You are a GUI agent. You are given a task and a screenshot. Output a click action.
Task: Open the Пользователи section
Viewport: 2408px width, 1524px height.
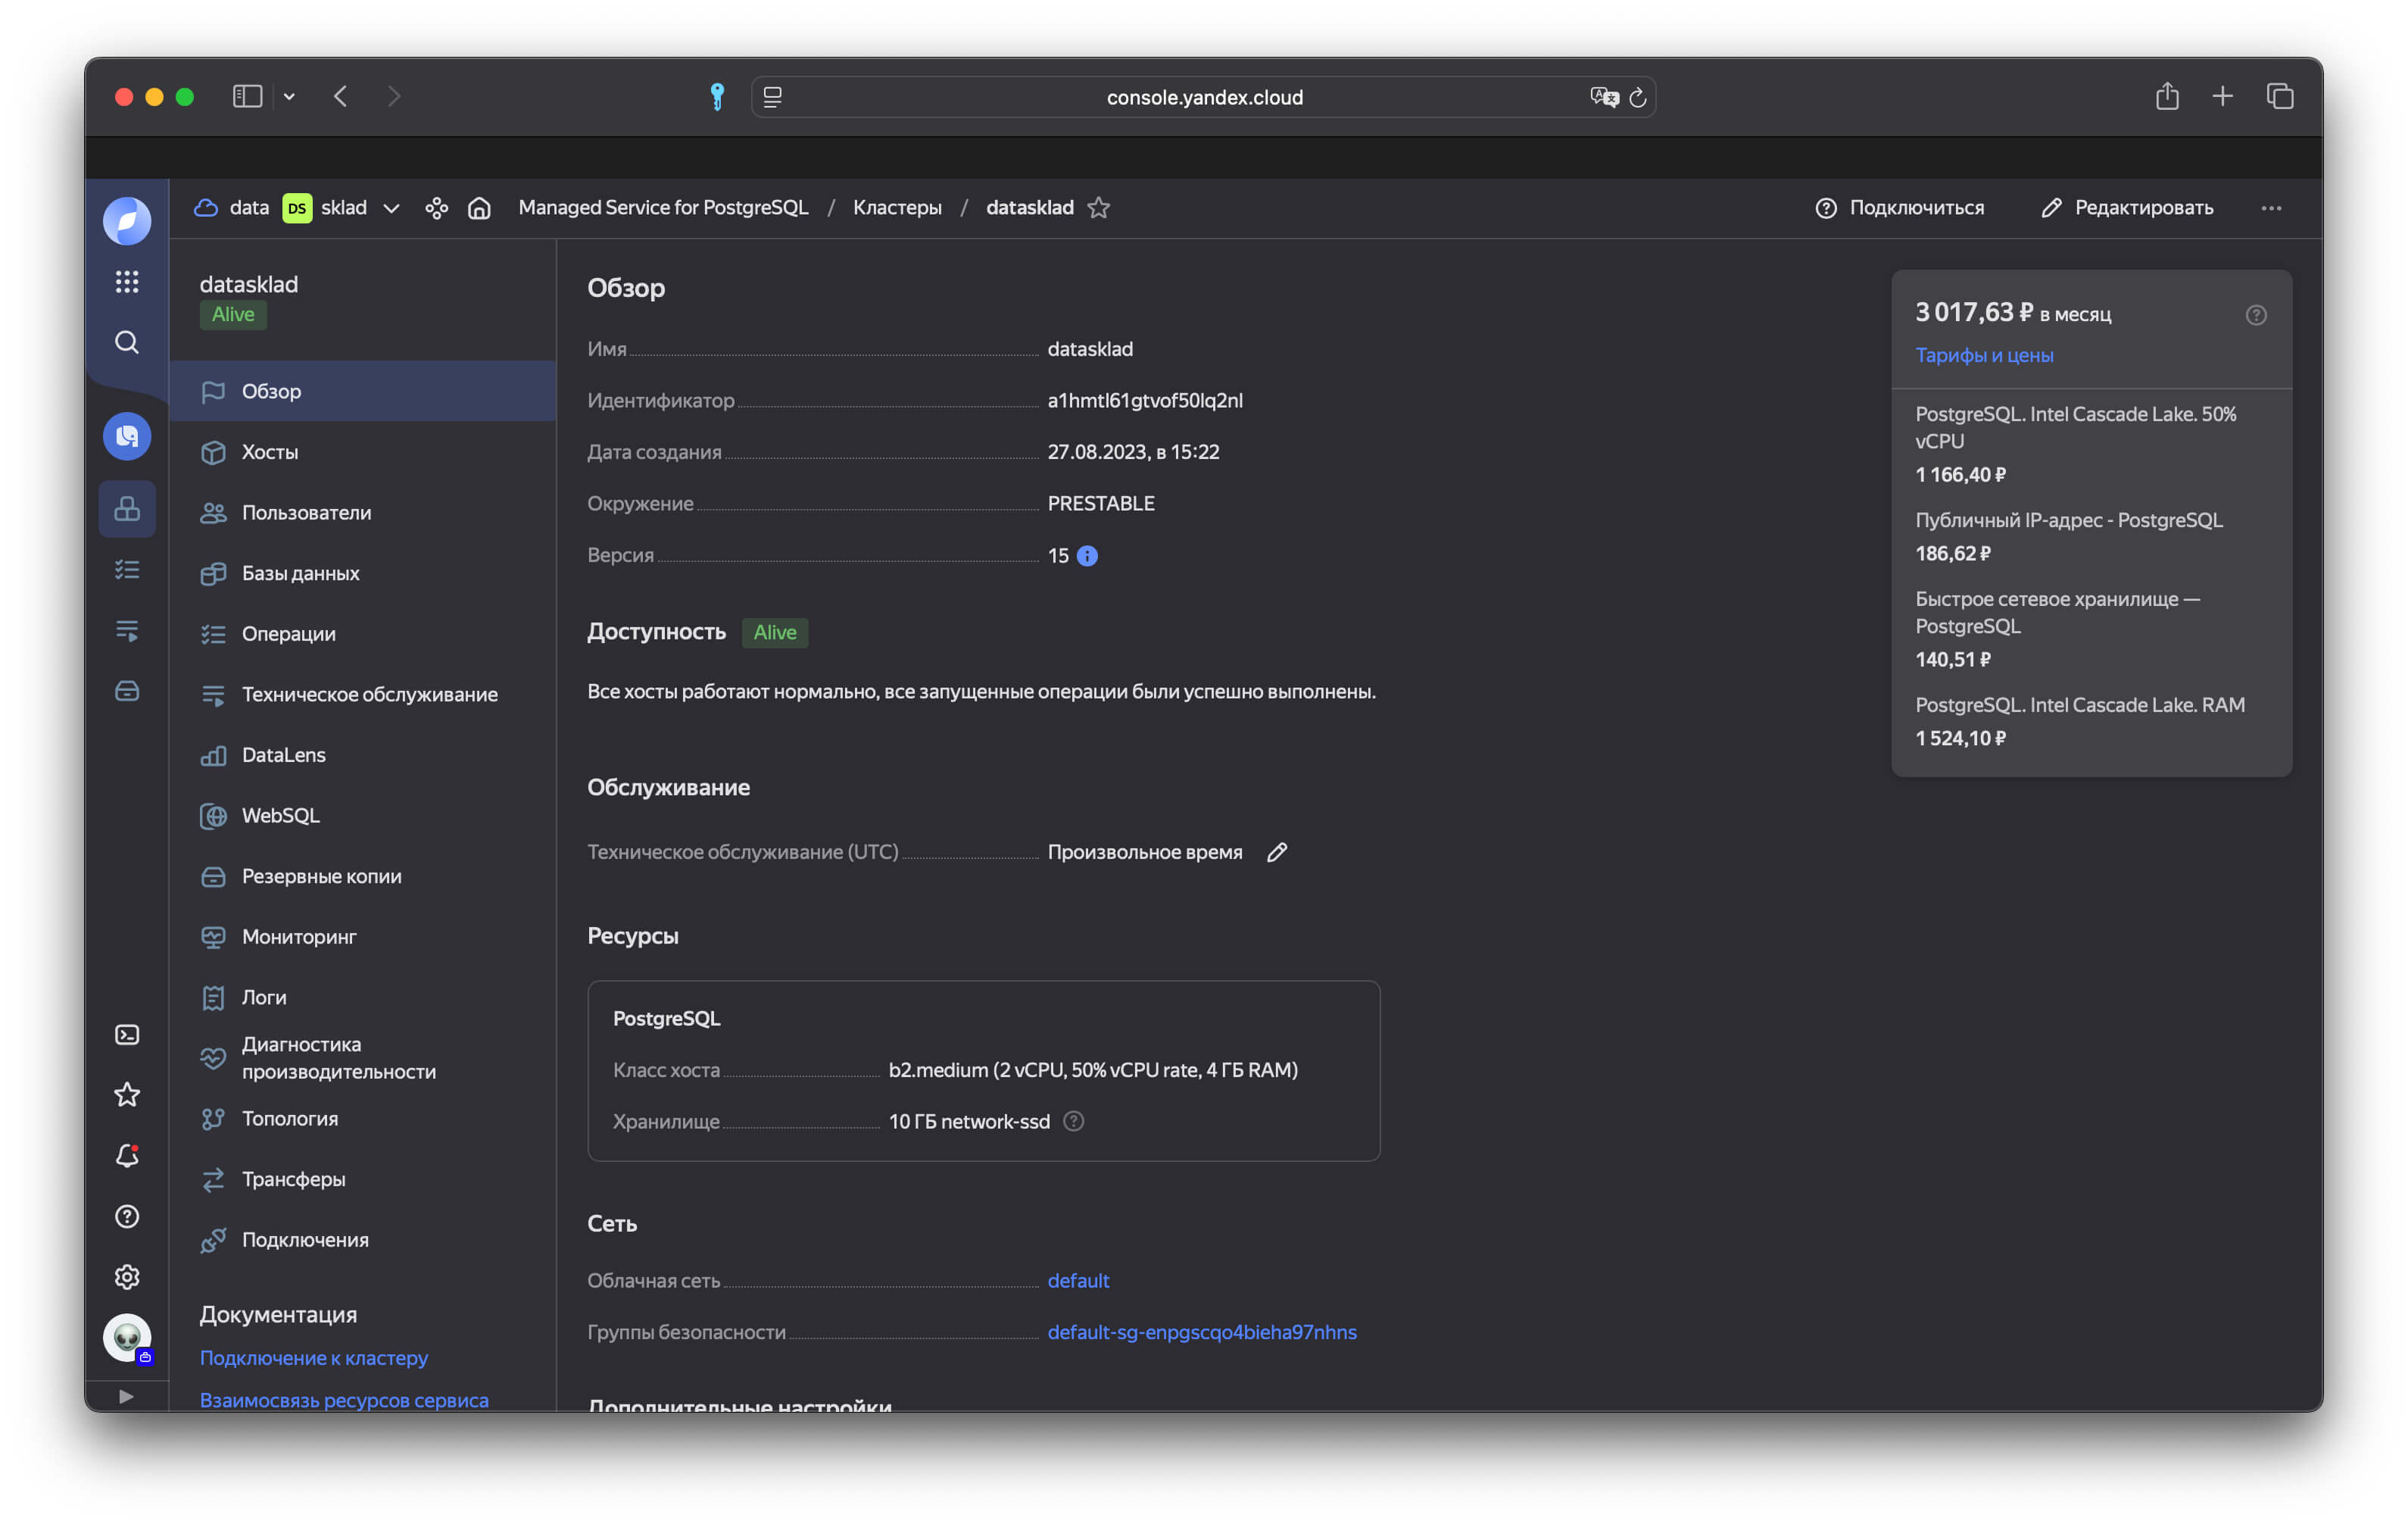[362, 512]
